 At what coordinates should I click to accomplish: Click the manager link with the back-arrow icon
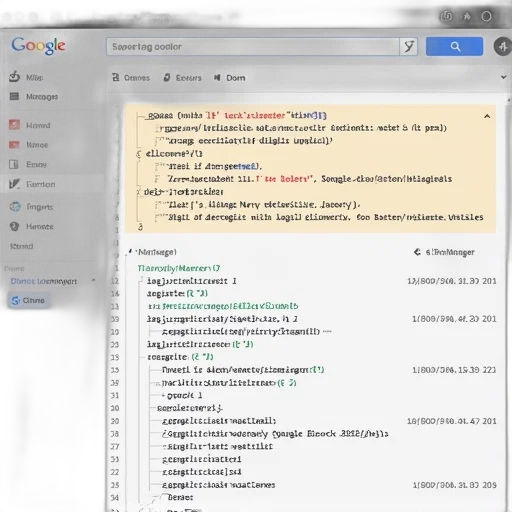click(444, 252)
